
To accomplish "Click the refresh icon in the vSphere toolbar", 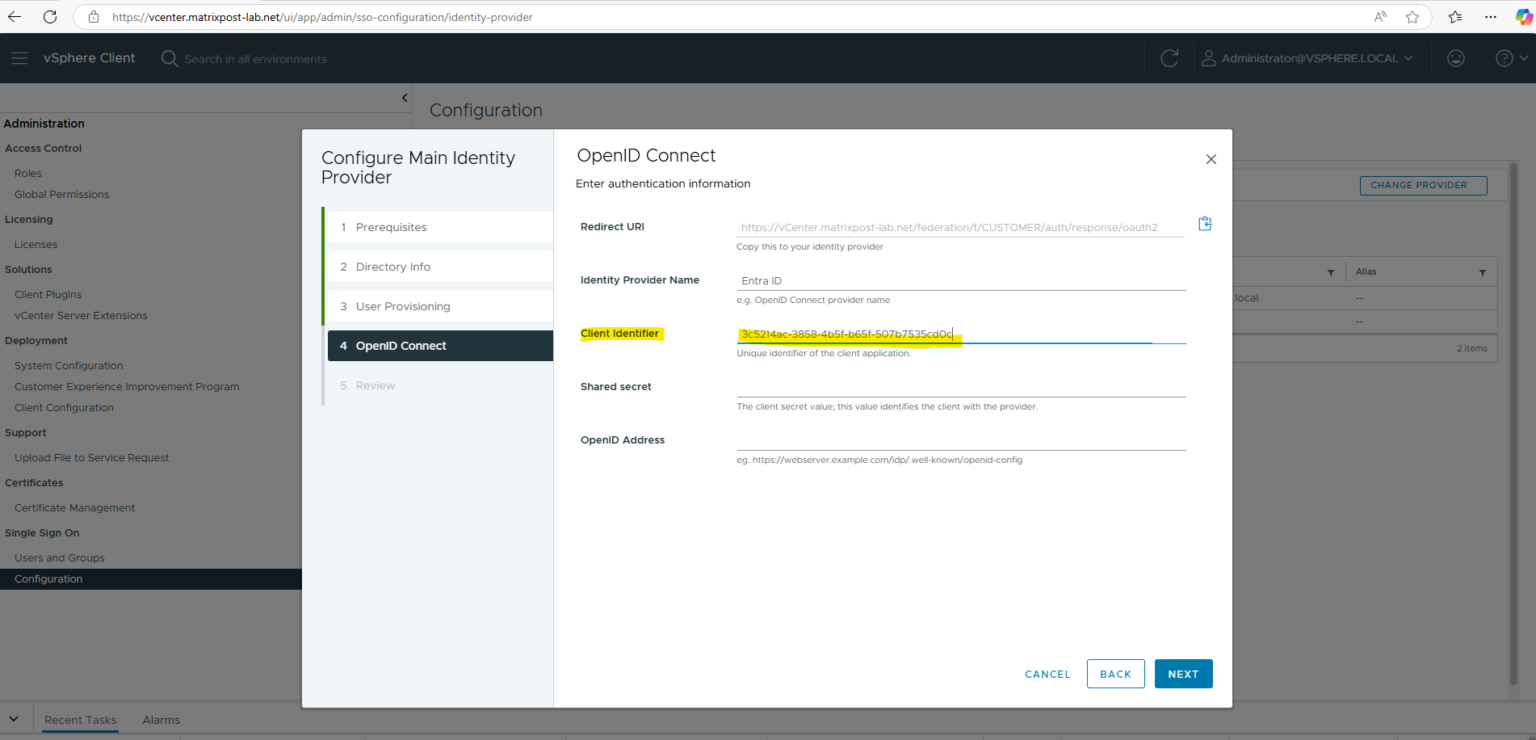I will (1169, 58).
